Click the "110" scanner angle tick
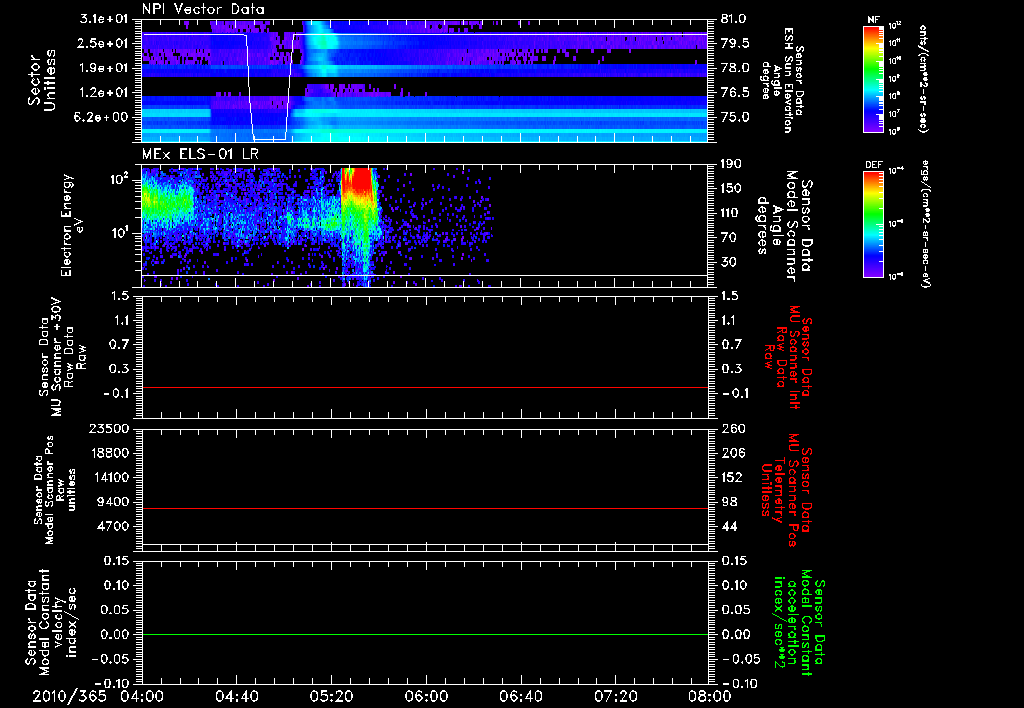This screenshot has height=708, width=1024. [731, 213]
